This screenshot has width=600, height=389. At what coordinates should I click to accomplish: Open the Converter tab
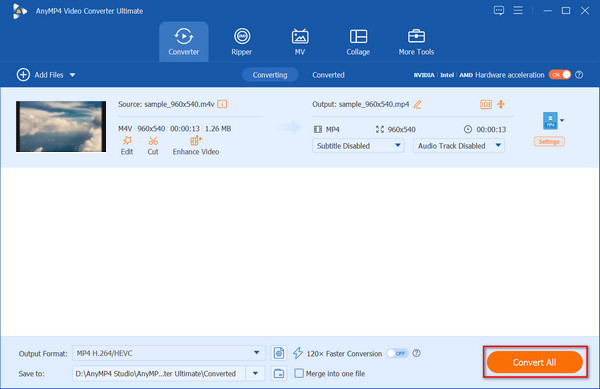pyautogui.click(x=184, y=42)
